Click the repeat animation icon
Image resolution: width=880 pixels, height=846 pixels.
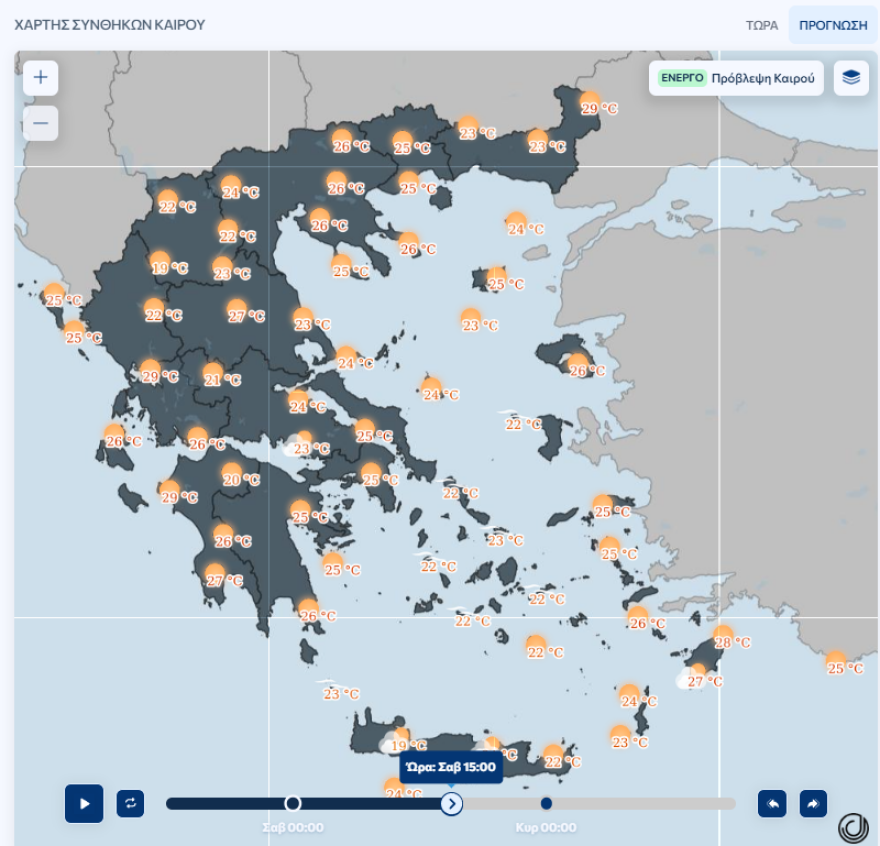(x=131, y=803)
